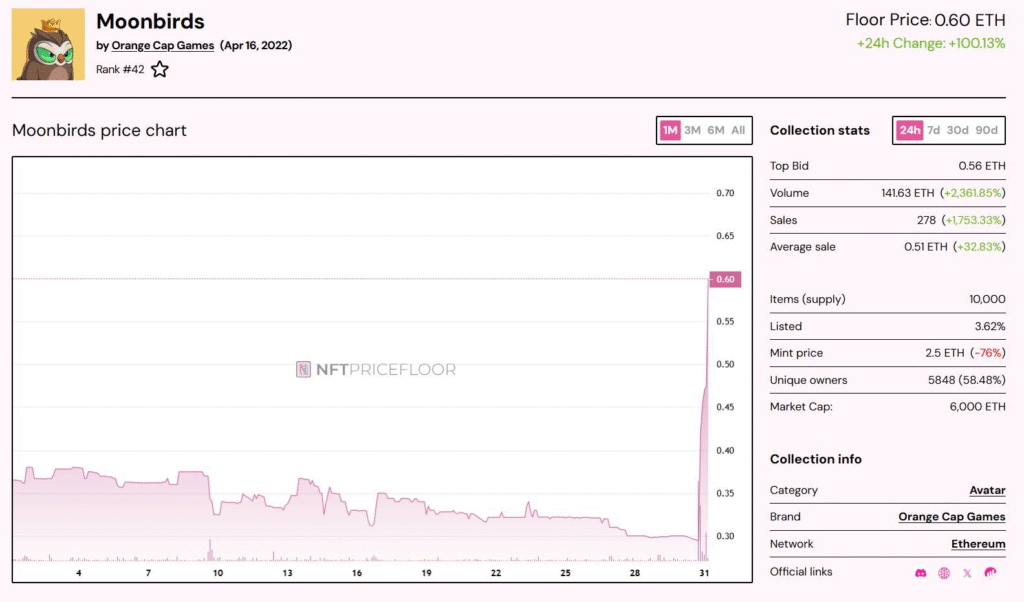Open the Moonbirds Discord link icon
Screen dimensions: 1024x602
coord(920,573)
